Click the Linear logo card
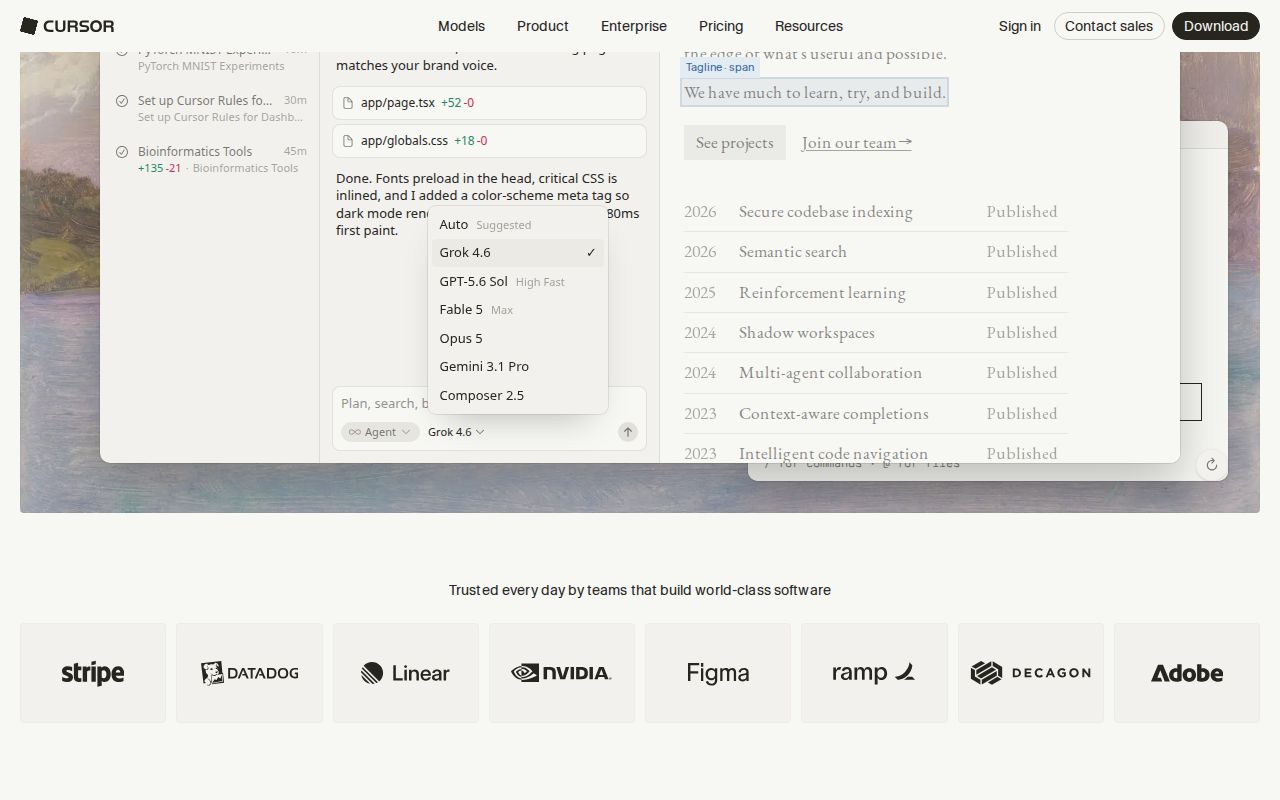This screenshot has height=800, width=1280. 406,673
